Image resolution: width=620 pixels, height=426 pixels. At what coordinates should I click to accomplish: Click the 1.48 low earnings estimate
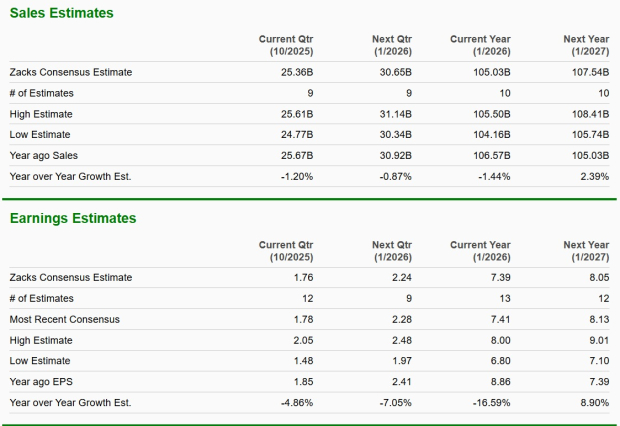click(x=304, y=360)
